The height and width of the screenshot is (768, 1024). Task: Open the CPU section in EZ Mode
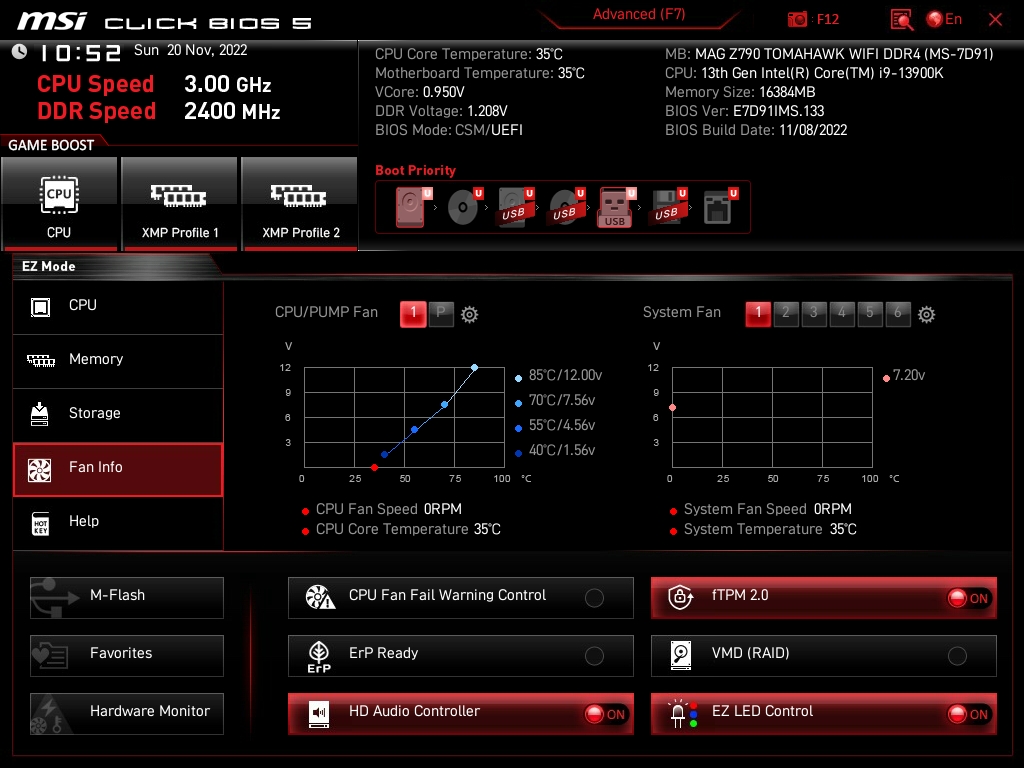(118, 306)
